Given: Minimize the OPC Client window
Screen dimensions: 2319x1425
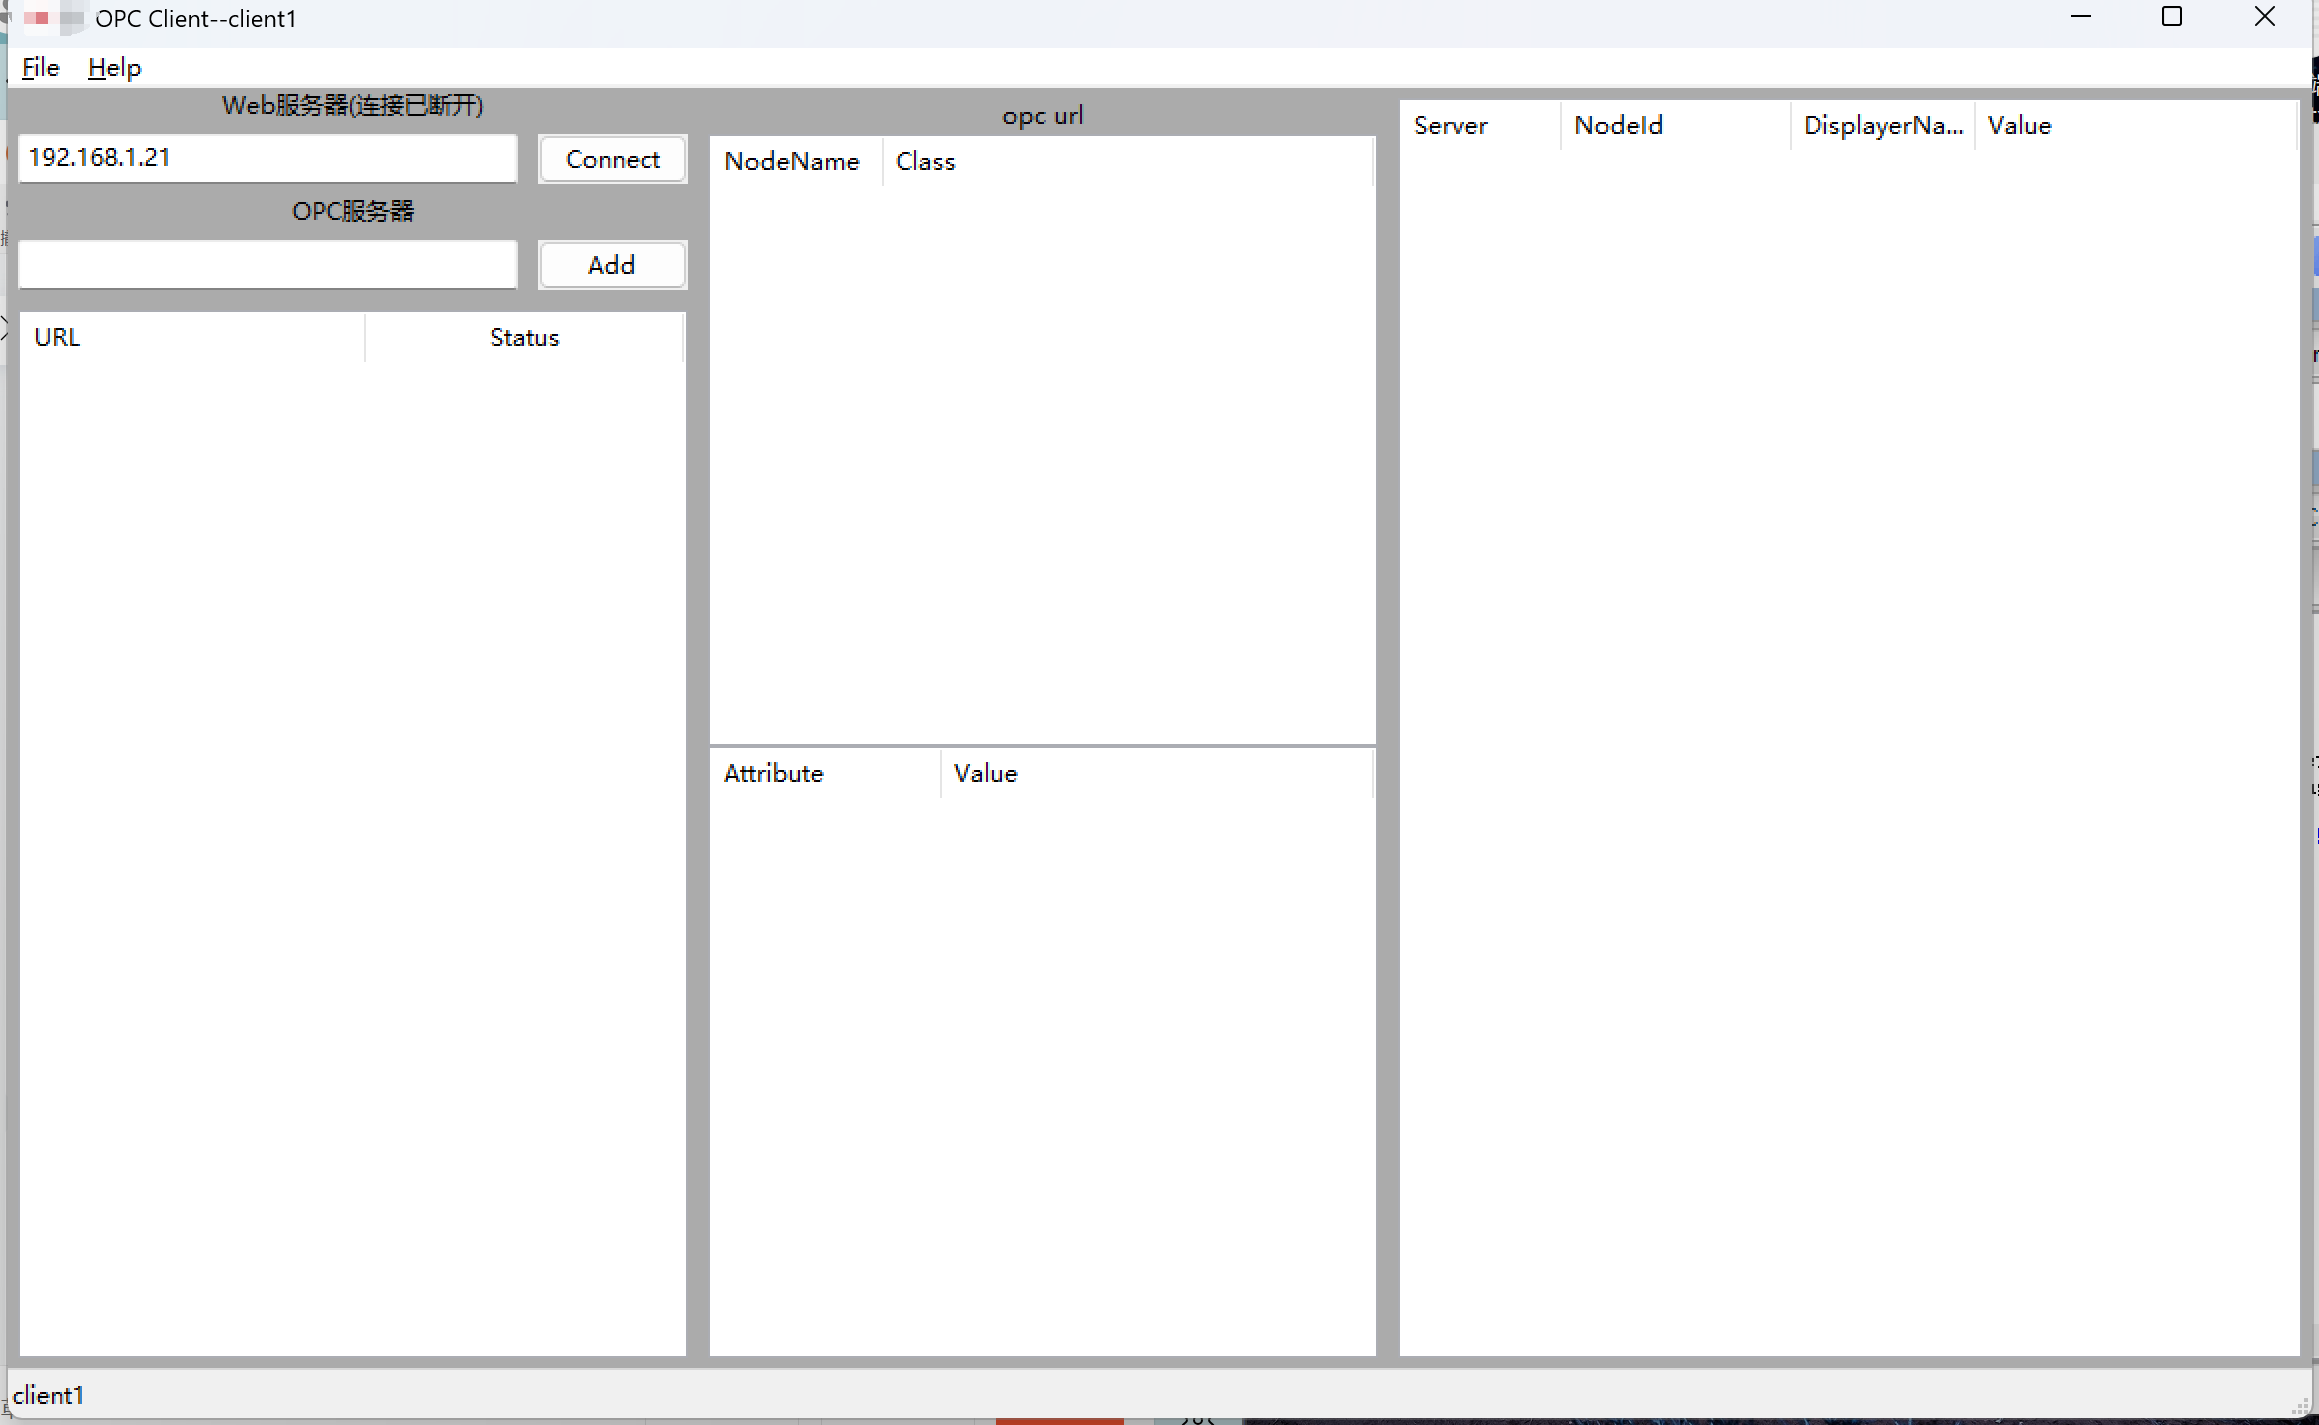Looking at the screenshot, I should pos(2081,18).
